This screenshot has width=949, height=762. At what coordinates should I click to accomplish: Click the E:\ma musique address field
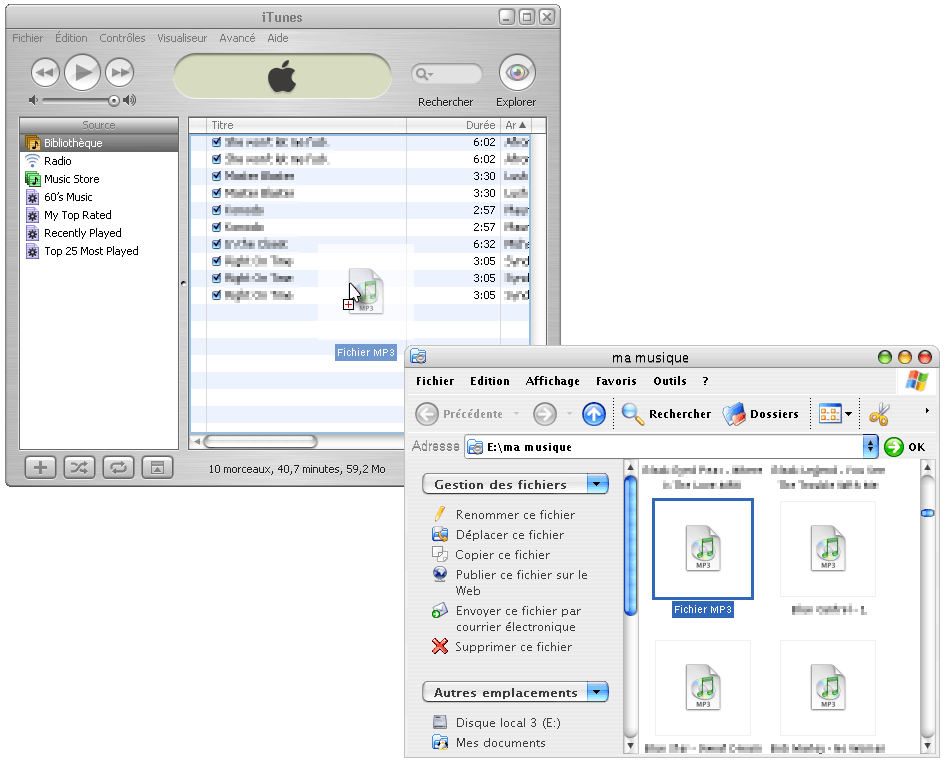click(665, 447)
